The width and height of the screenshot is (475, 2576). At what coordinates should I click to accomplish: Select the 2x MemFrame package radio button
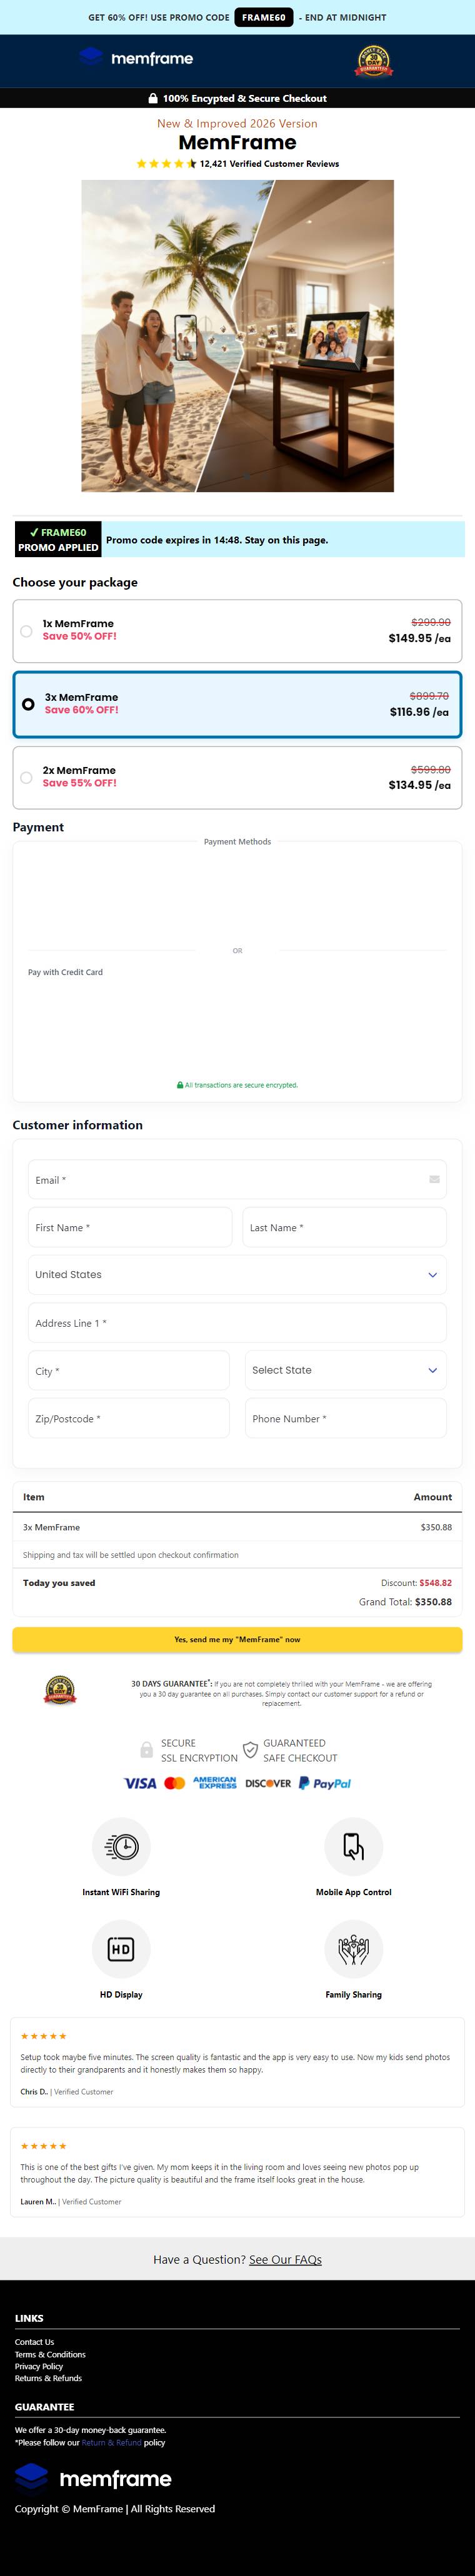26,777
